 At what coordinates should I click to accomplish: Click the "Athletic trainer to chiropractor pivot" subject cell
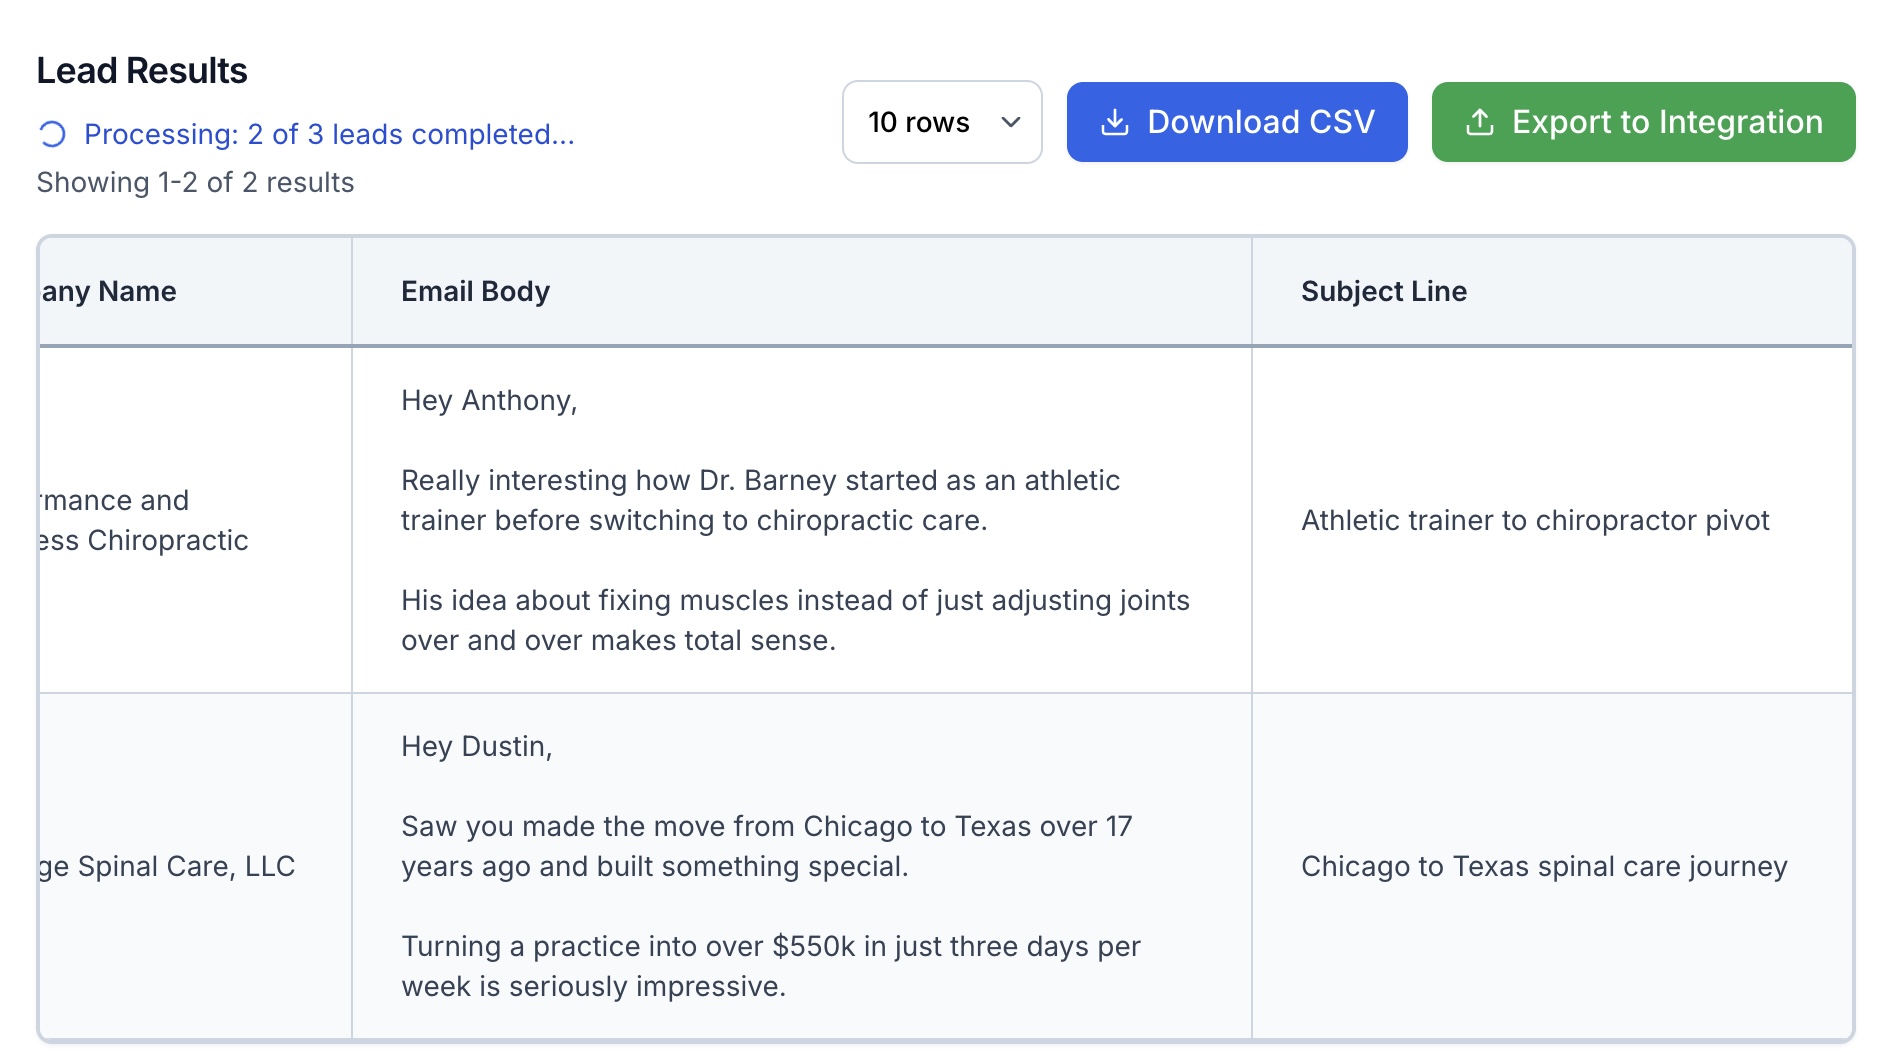pos(1534,520)
